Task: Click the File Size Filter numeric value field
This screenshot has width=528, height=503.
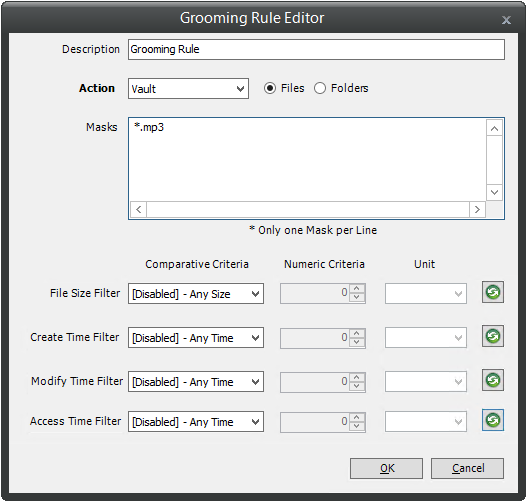Action: click(x=315, y=294)
